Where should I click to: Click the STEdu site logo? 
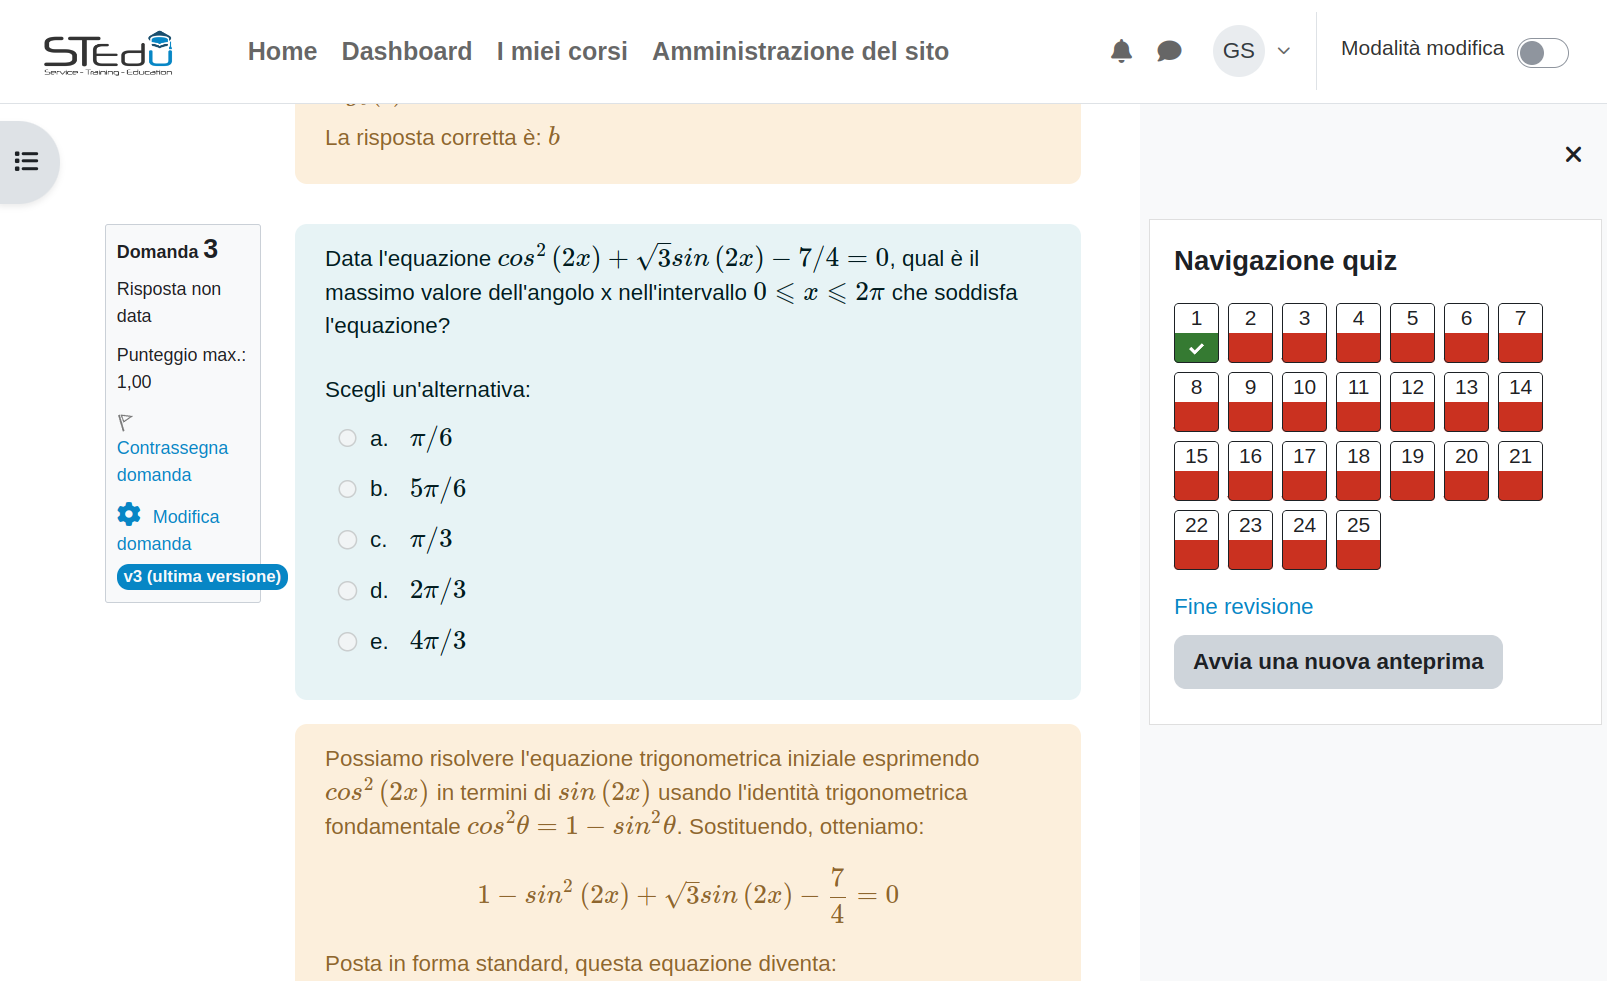108,52
